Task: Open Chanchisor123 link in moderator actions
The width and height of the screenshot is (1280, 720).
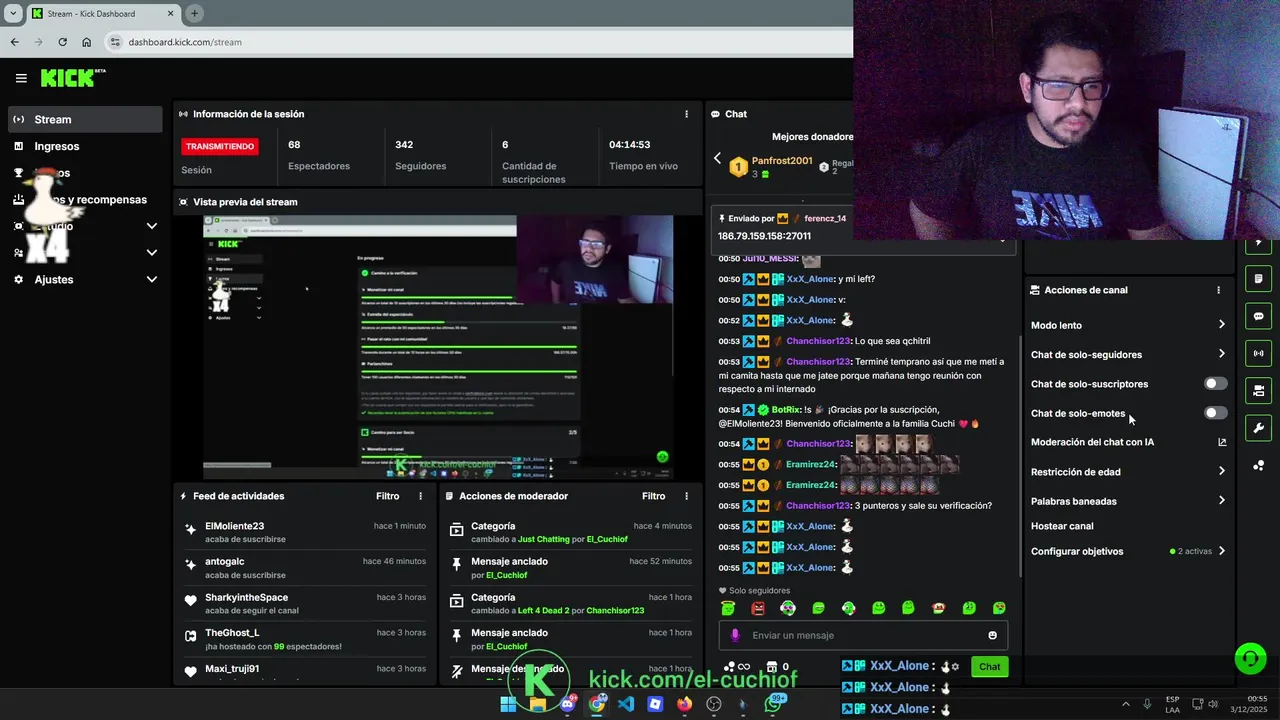Action: click(x=615, y=610)
